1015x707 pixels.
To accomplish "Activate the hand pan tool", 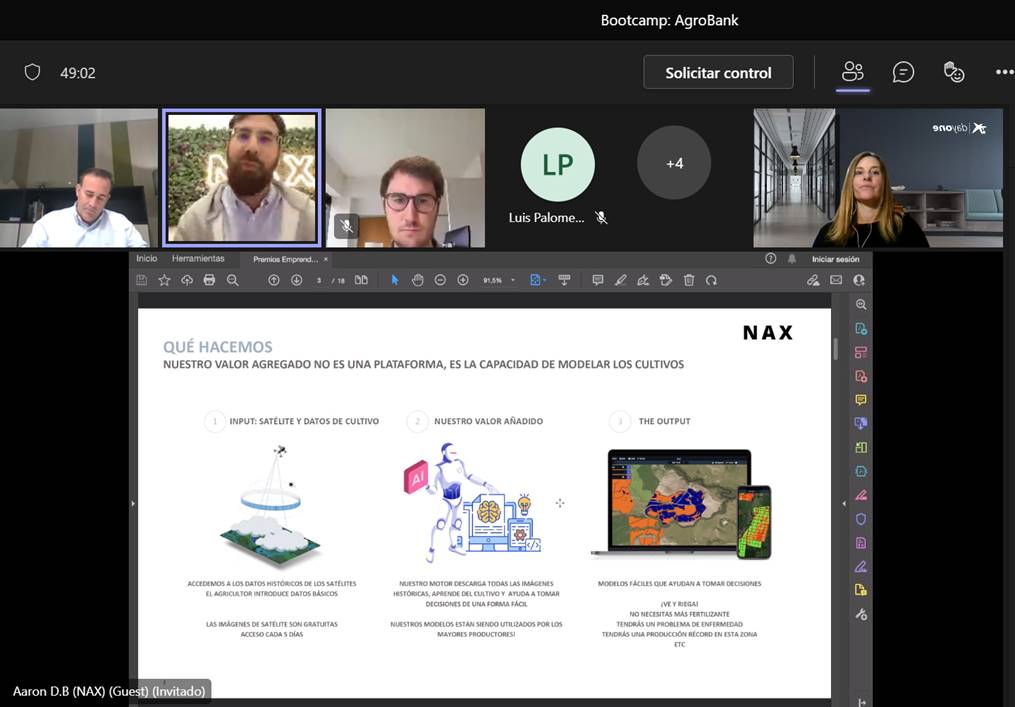I will pos(418,280).
